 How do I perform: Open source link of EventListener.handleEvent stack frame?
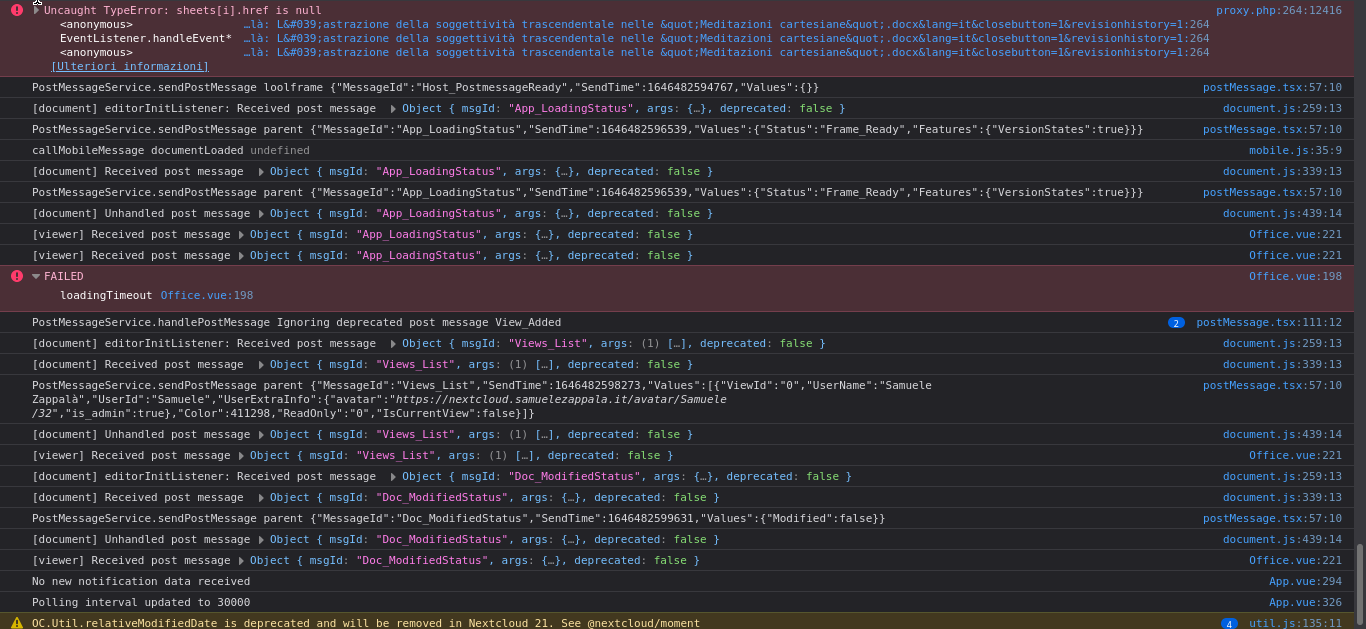[x=726, y=38]
